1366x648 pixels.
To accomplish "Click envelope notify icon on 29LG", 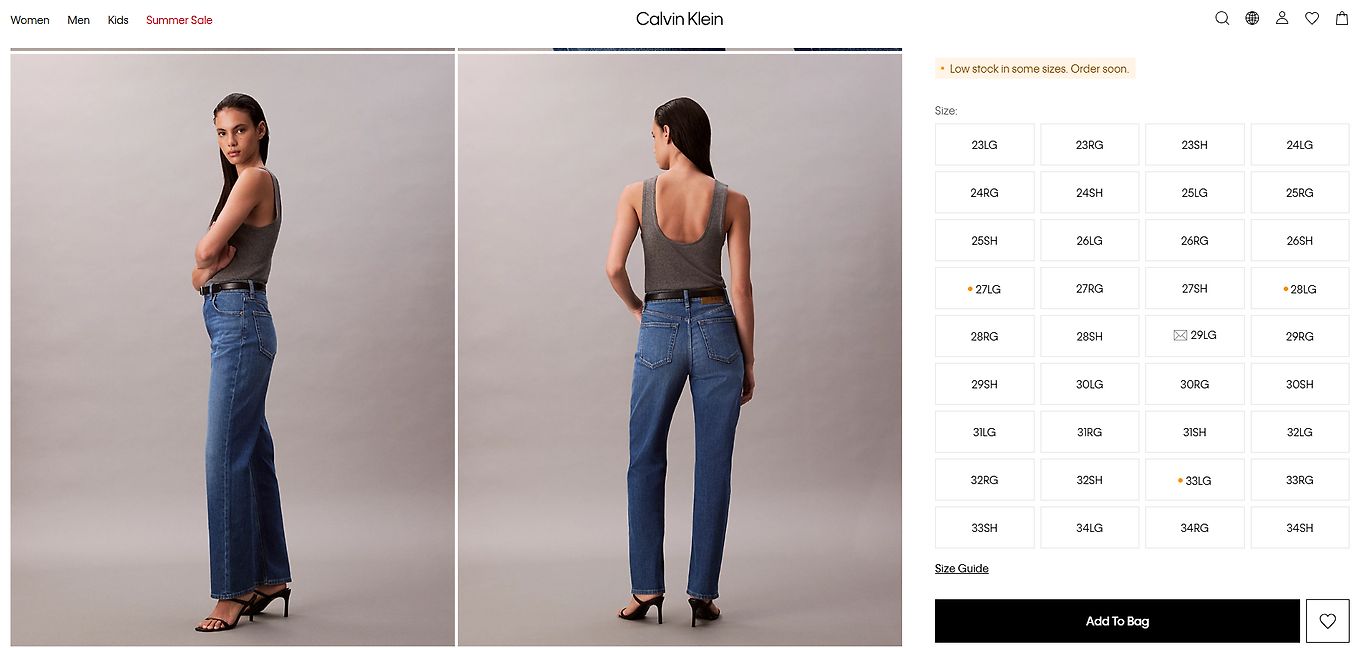I will point(1180,336).
